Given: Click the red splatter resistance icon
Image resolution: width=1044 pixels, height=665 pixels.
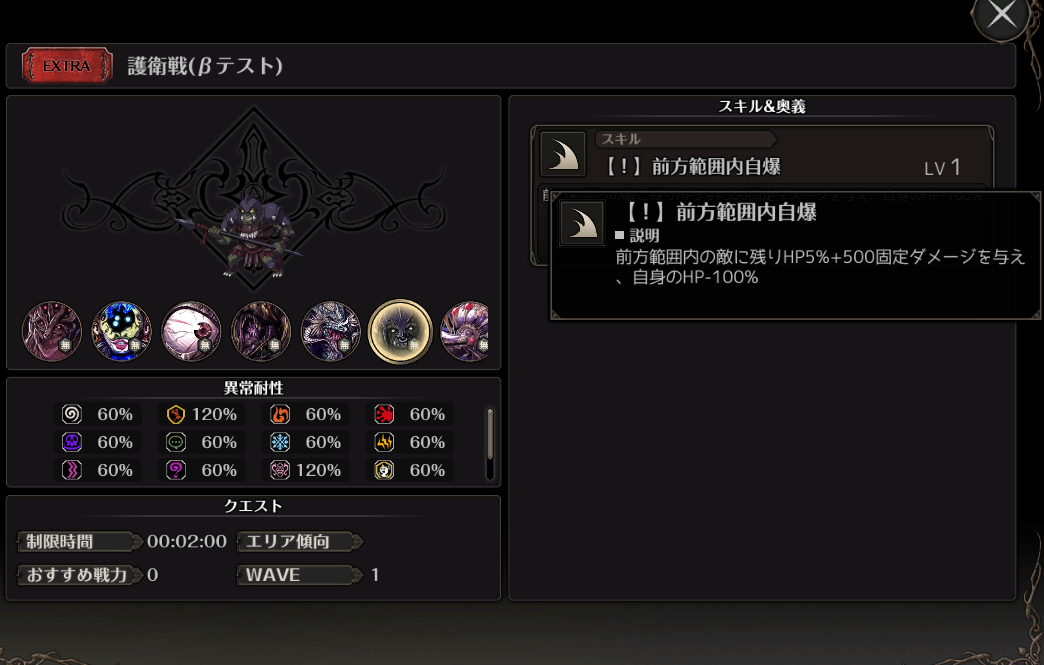Looking at the screenshot, I should point(384,414).
